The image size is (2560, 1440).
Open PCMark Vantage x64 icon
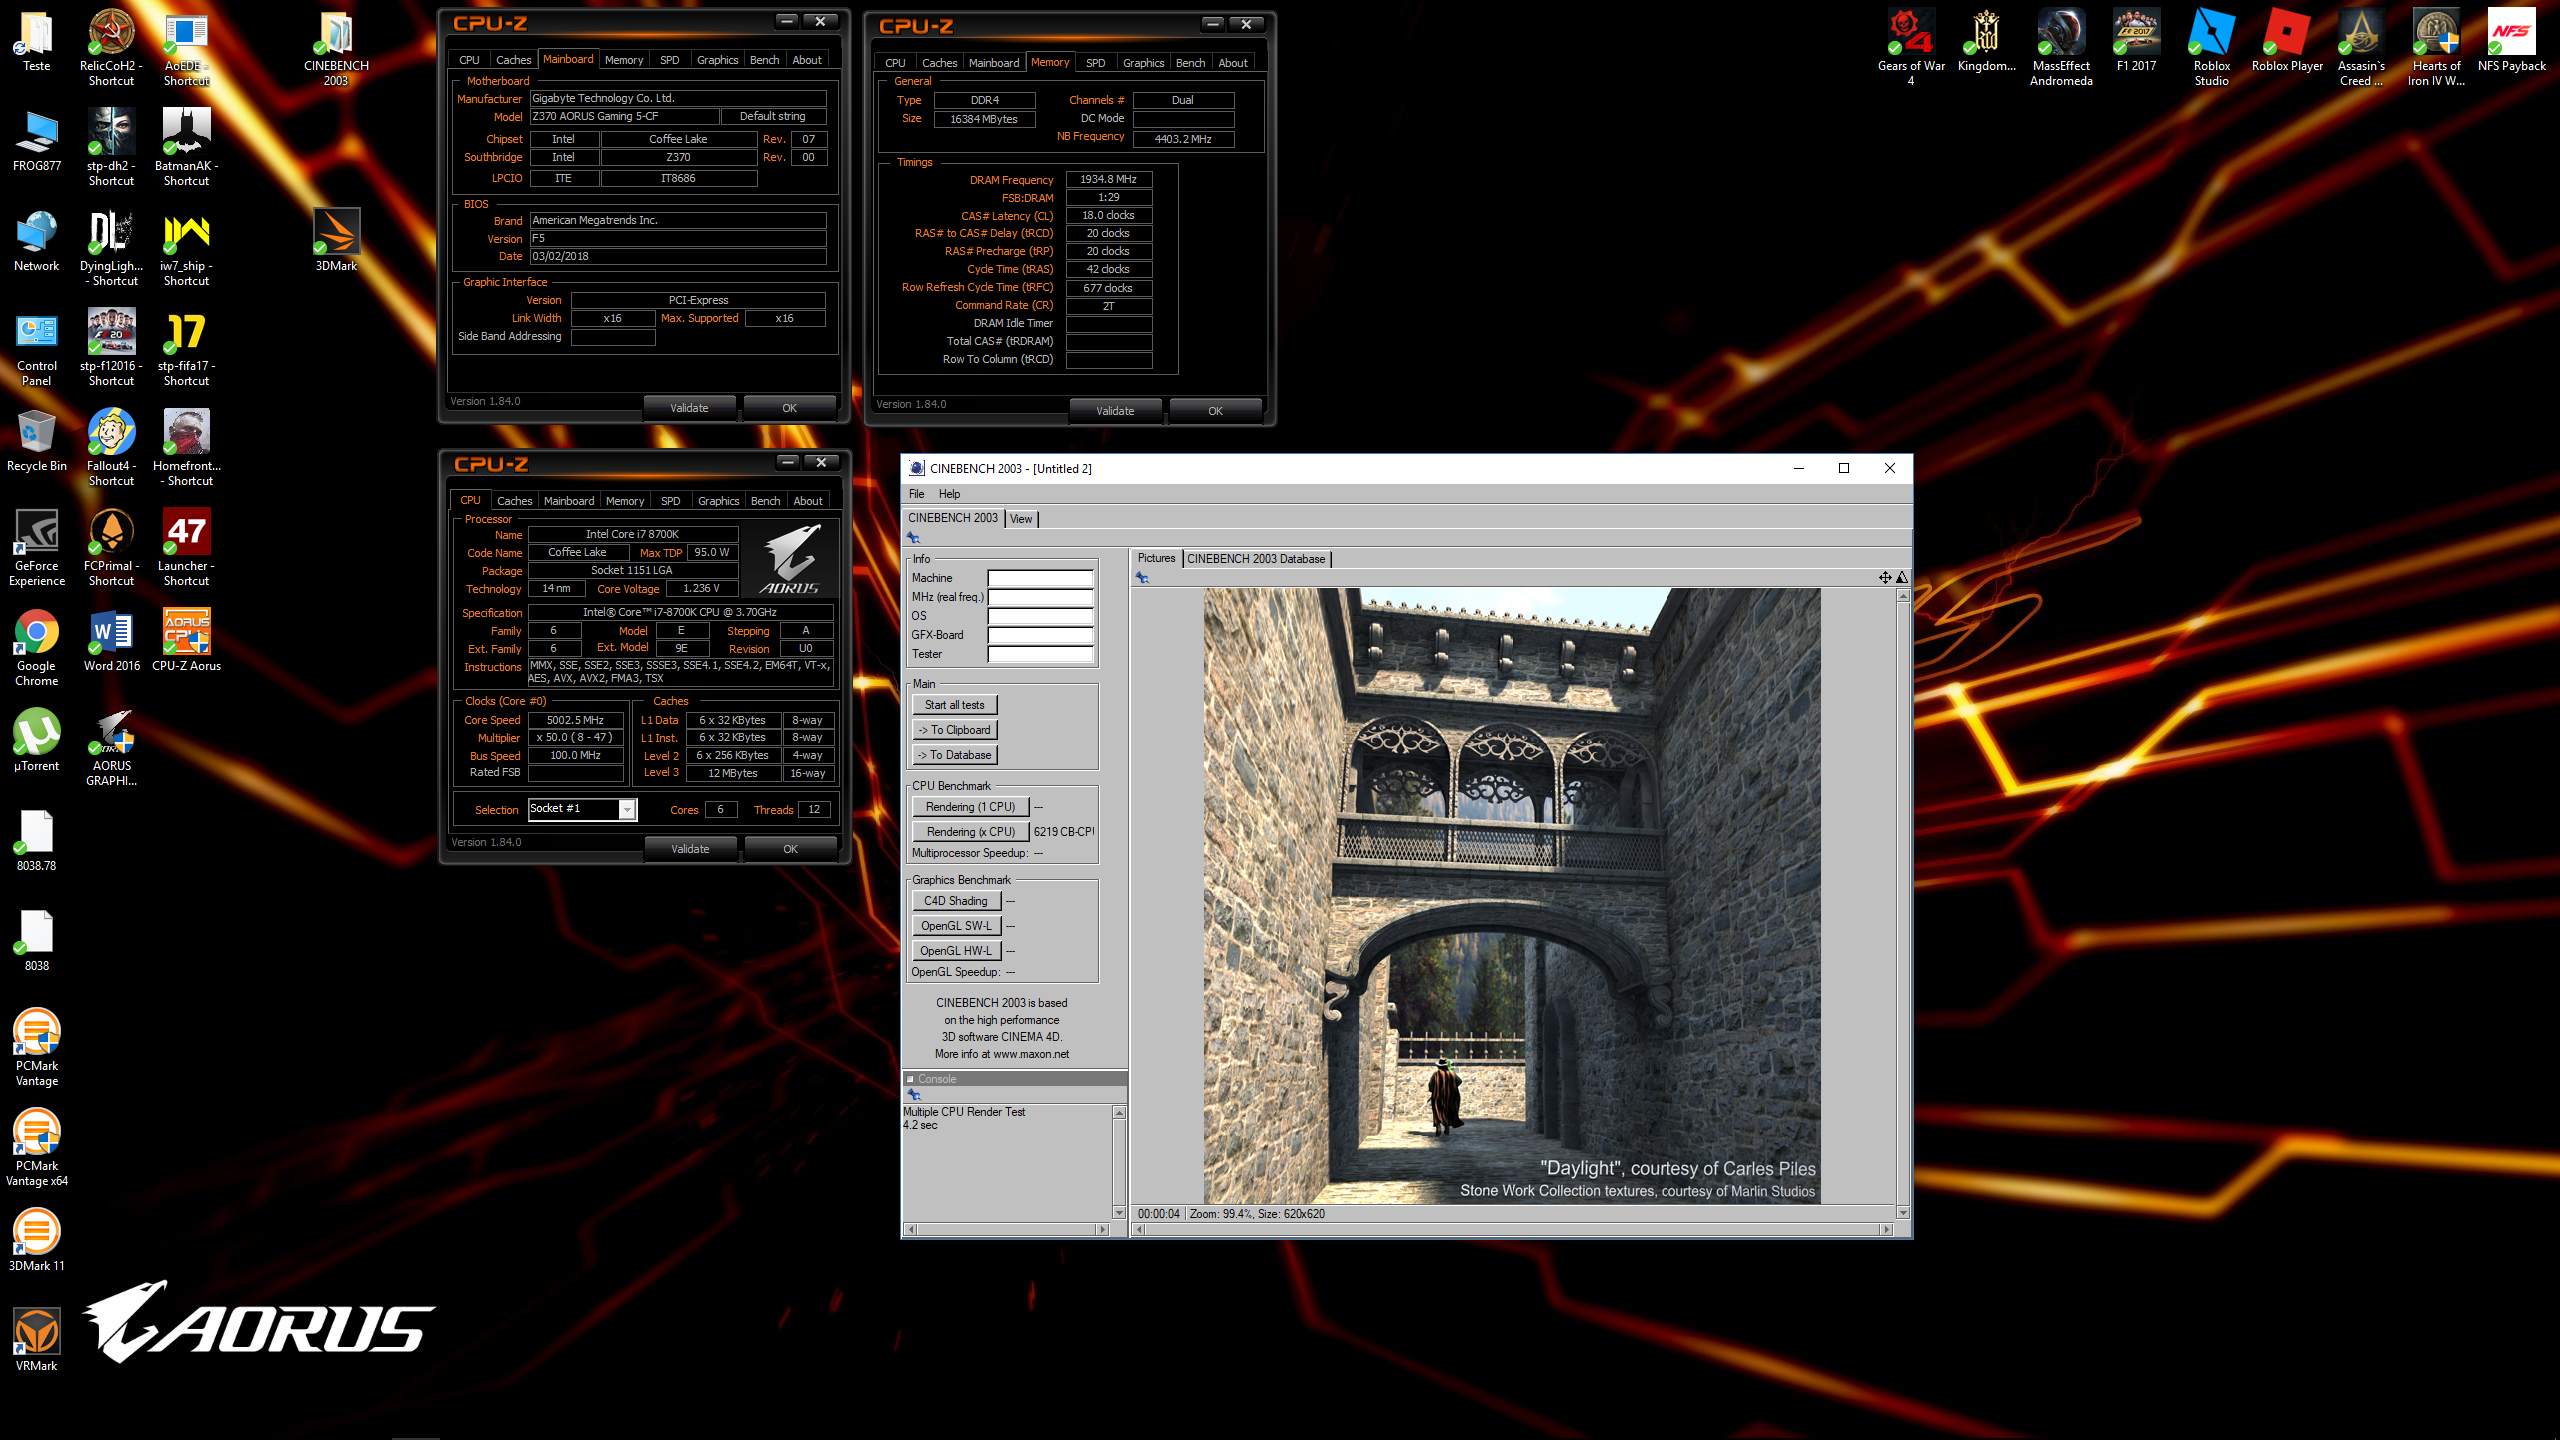[37, 1148]
